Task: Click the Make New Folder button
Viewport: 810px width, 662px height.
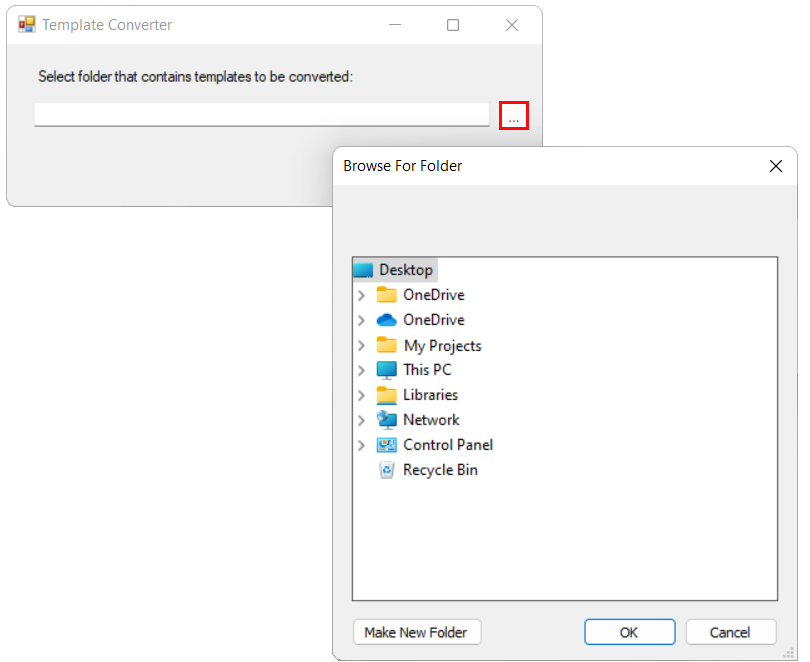Action: [x=417, y=632]
